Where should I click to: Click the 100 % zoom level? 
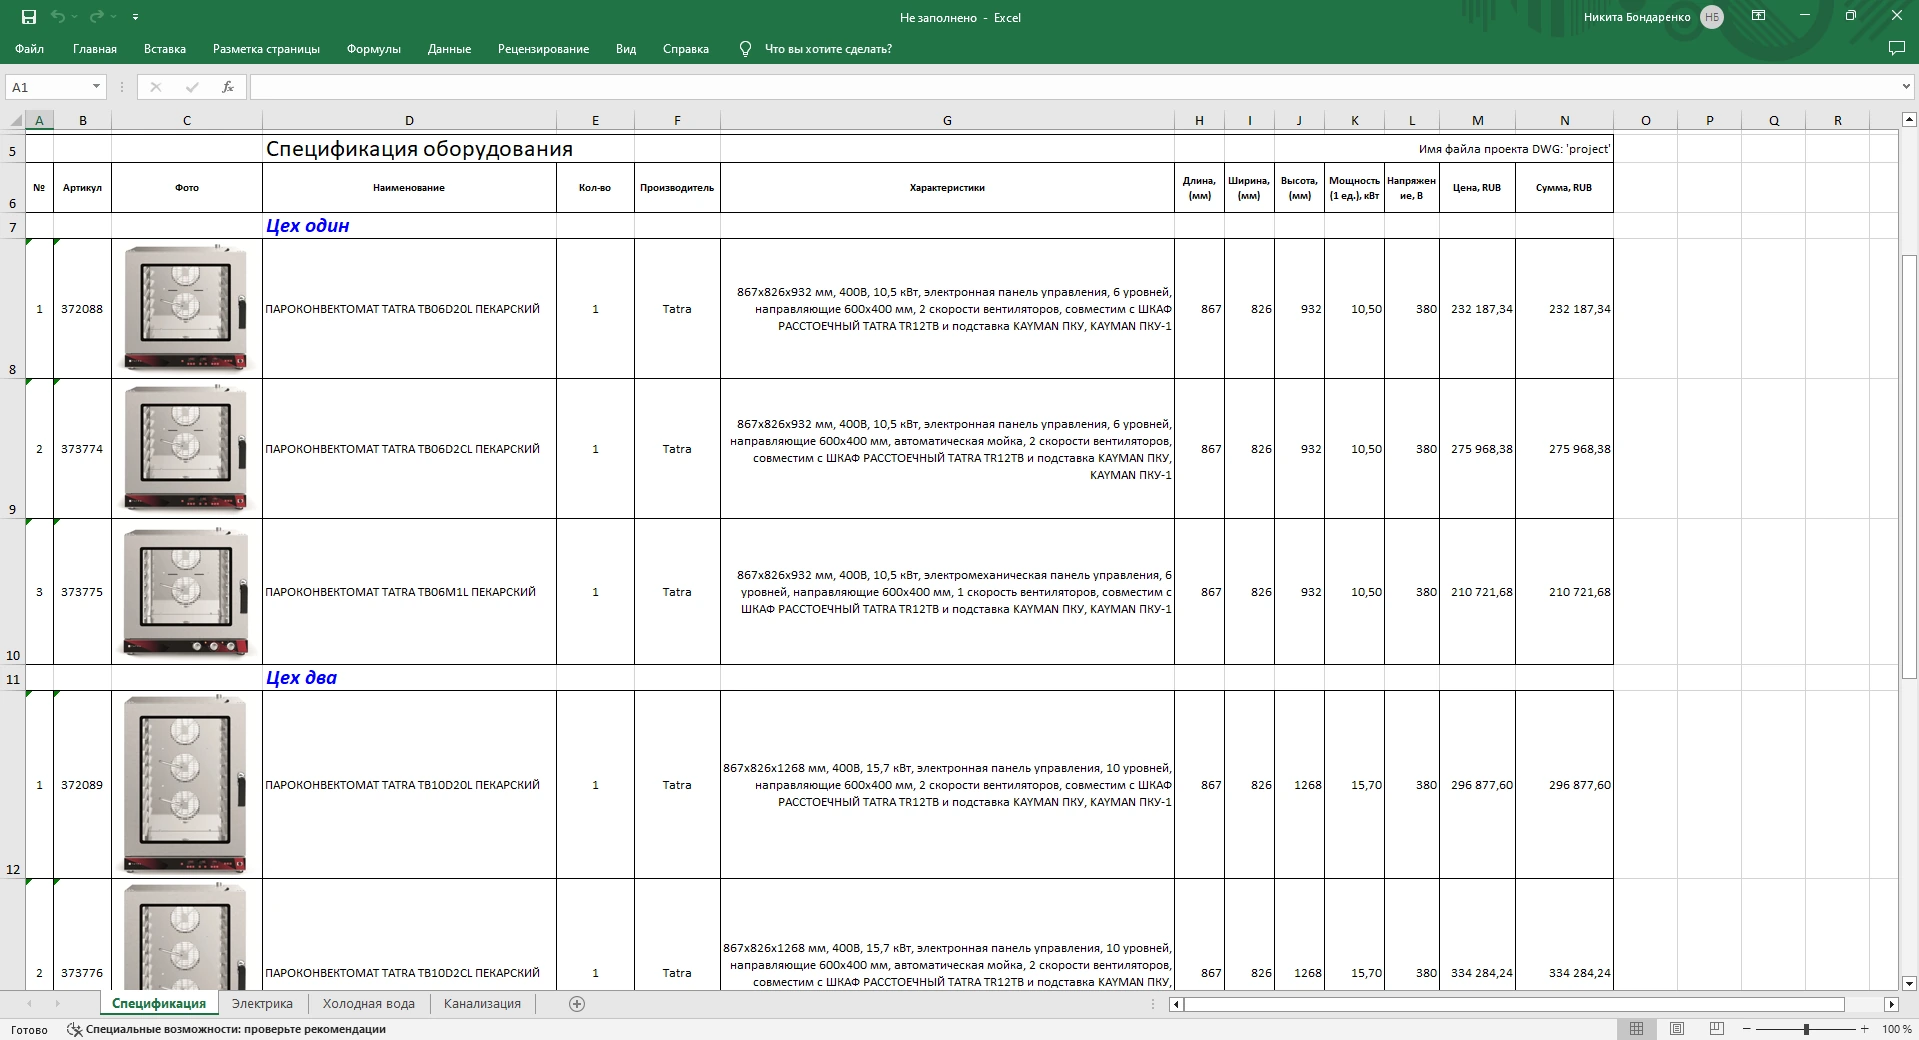click(x=1897, y=1029)
